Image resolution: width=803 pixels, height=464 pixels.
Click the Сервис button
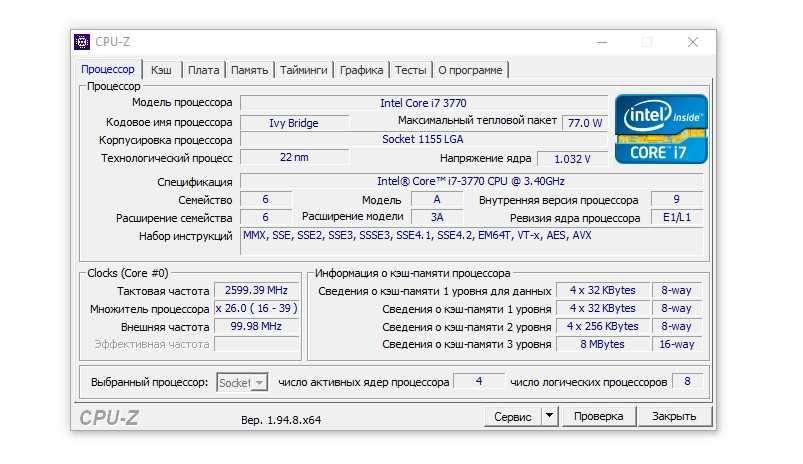[513, 416]
